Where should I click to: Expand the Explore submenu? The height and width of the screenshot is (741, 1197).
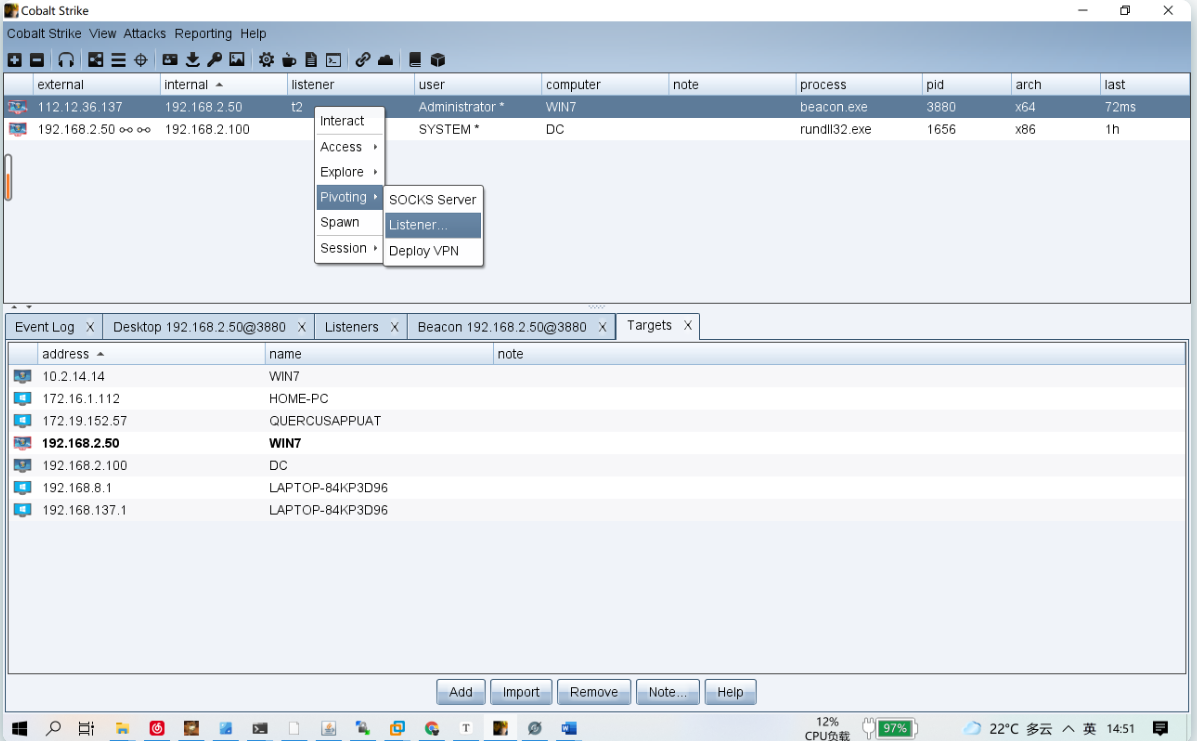click(349, 172)
